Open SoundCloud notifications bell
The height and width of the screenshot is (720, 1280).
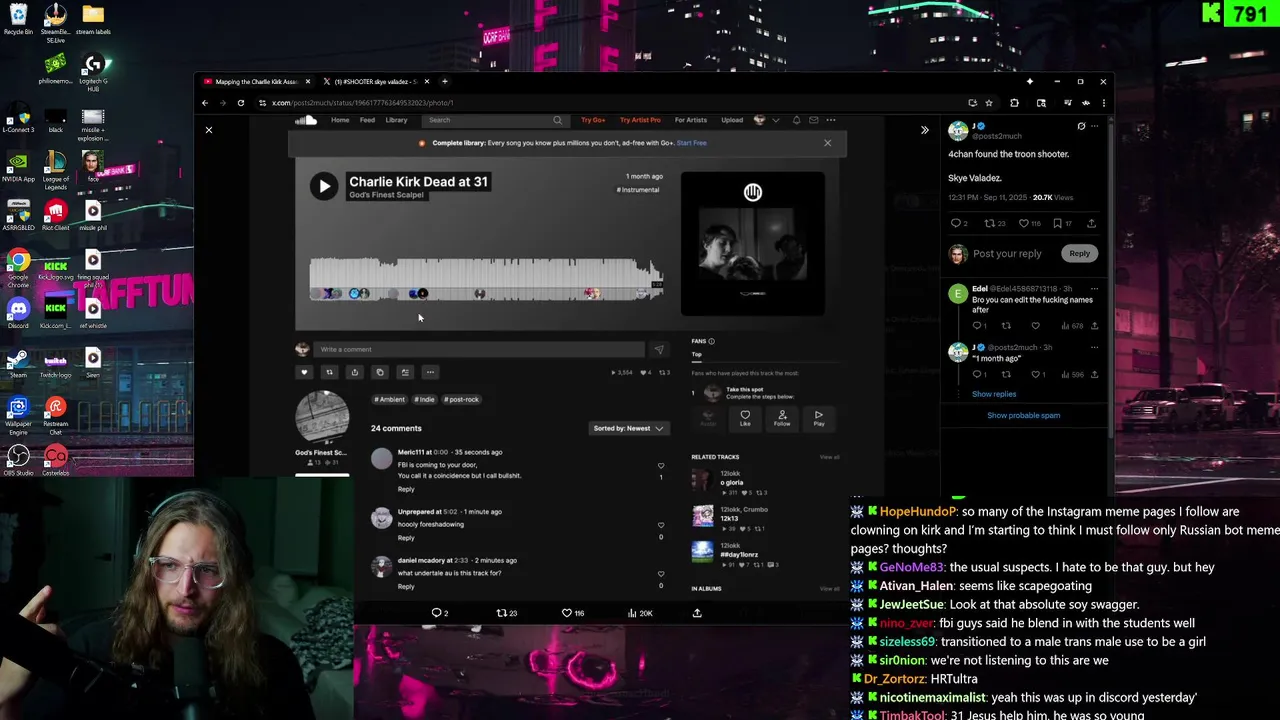tap(796, 120)
